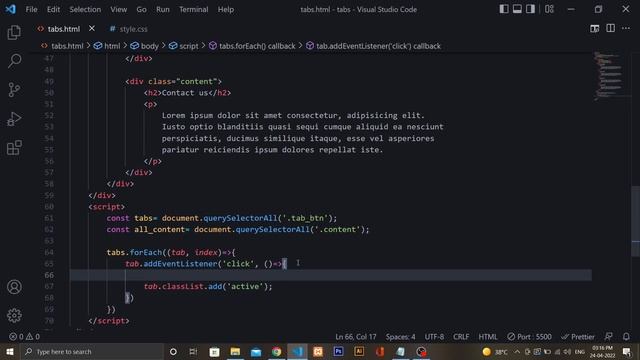Click the Windows taskbar search box
This screenshot has height=360, width=640.
tap(92, 351)
